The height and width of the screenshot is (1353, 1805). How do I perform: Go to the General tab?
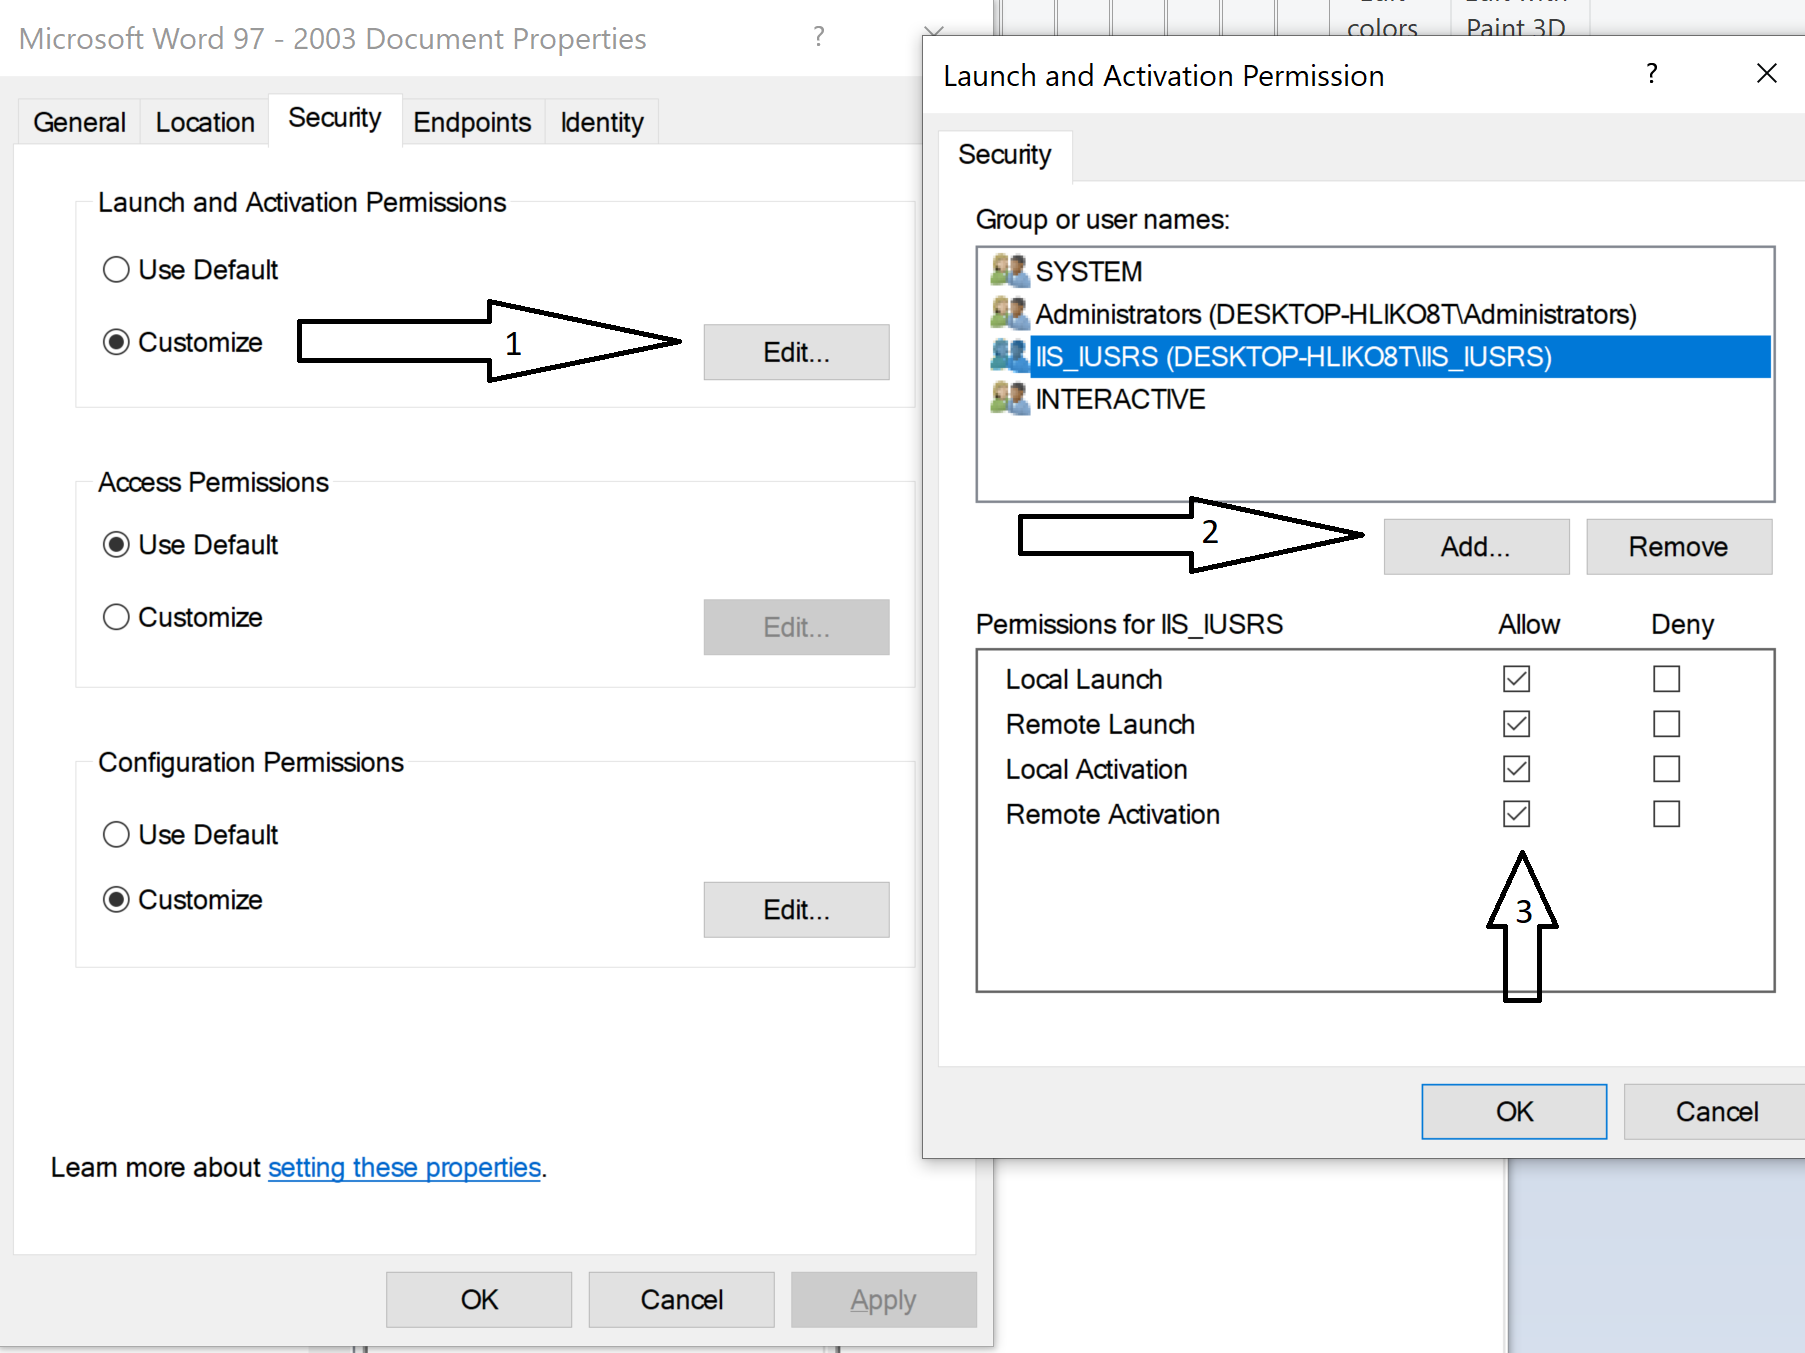(x=79, y=122)
